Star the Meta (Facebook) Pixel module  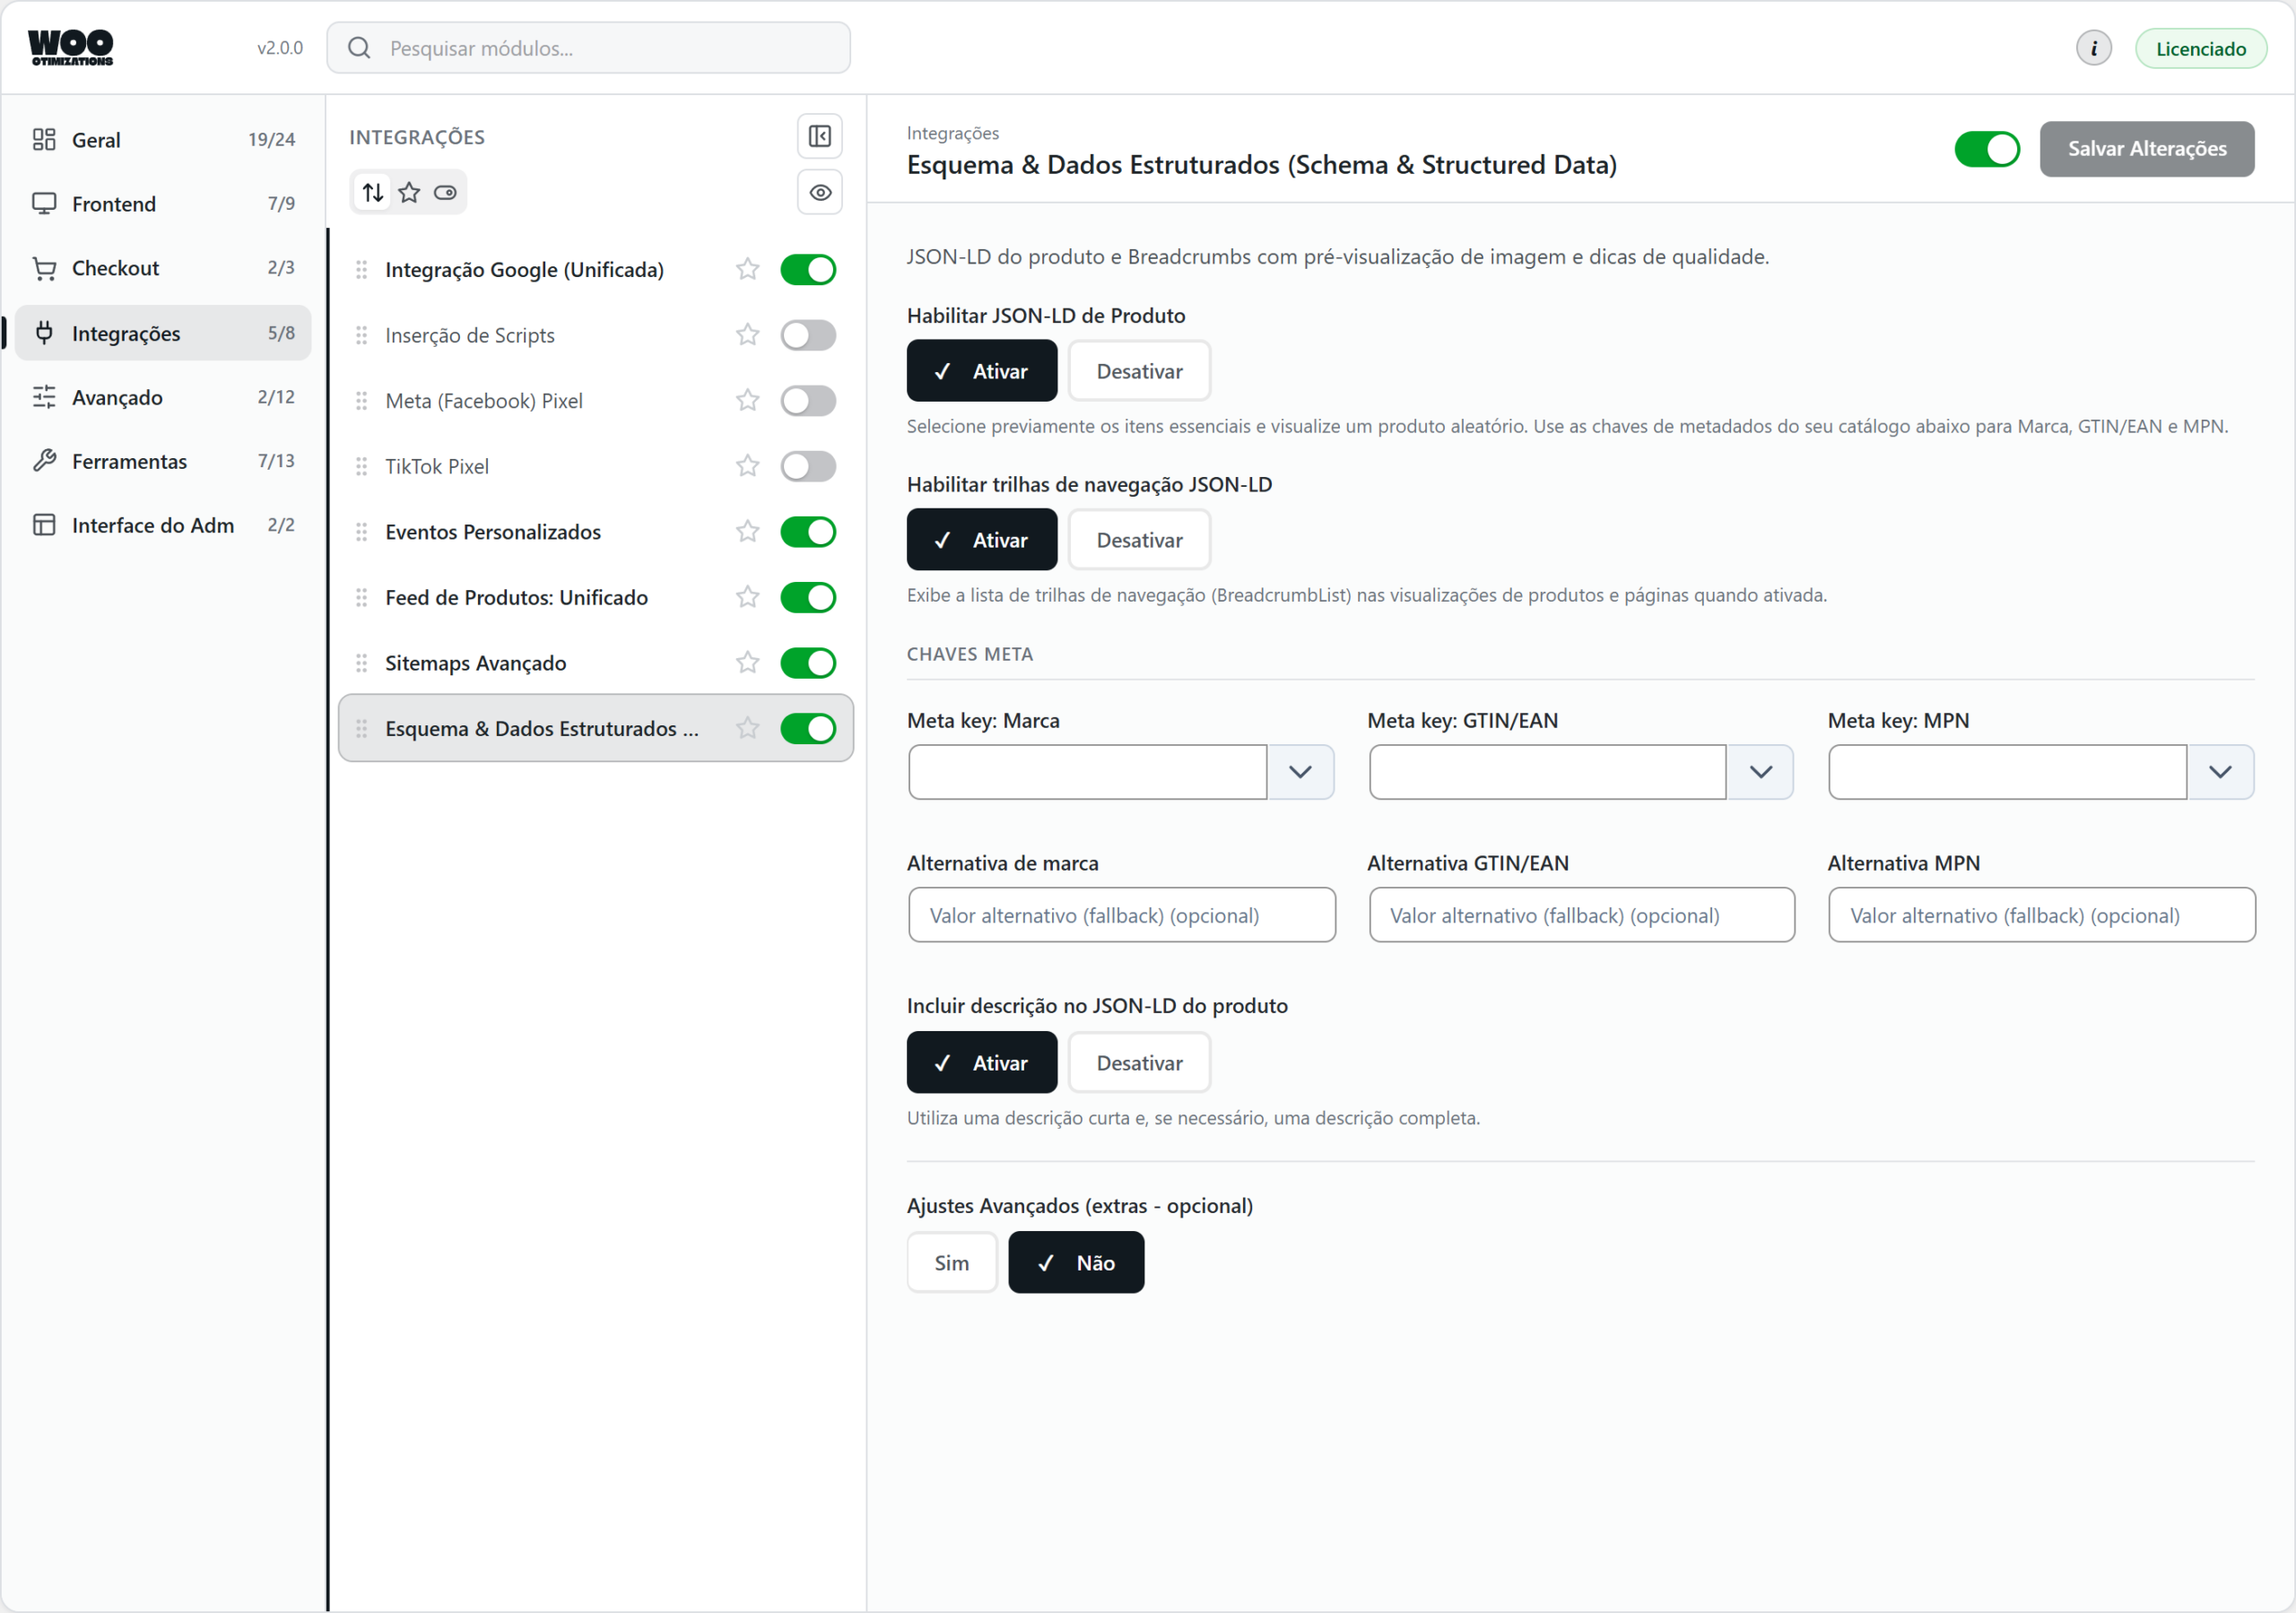[747, 400]
